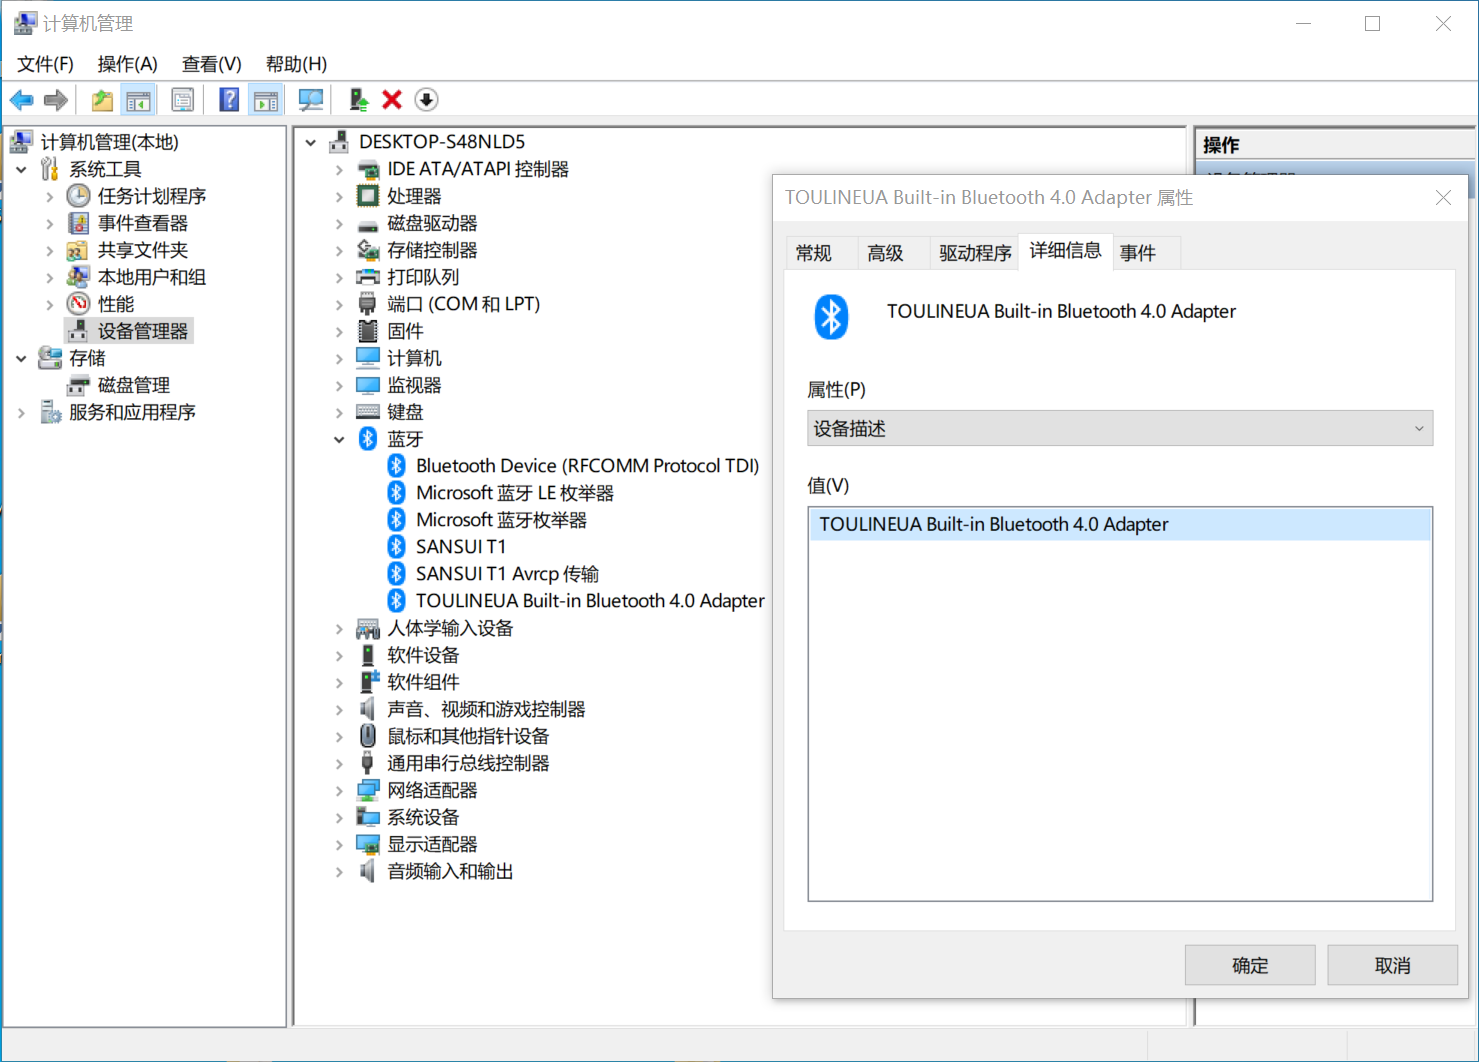Switch to the 驱动程序 tab

coord(975,253)
